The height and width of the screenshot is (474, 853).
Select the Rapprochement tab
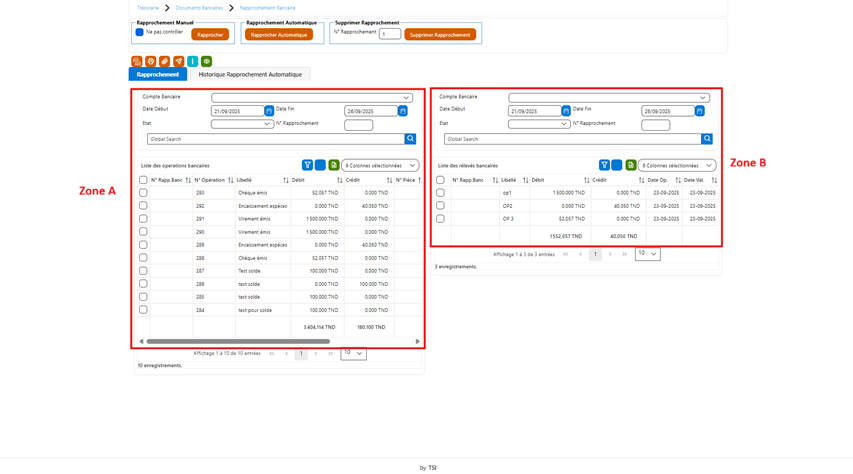coord(158,75)
